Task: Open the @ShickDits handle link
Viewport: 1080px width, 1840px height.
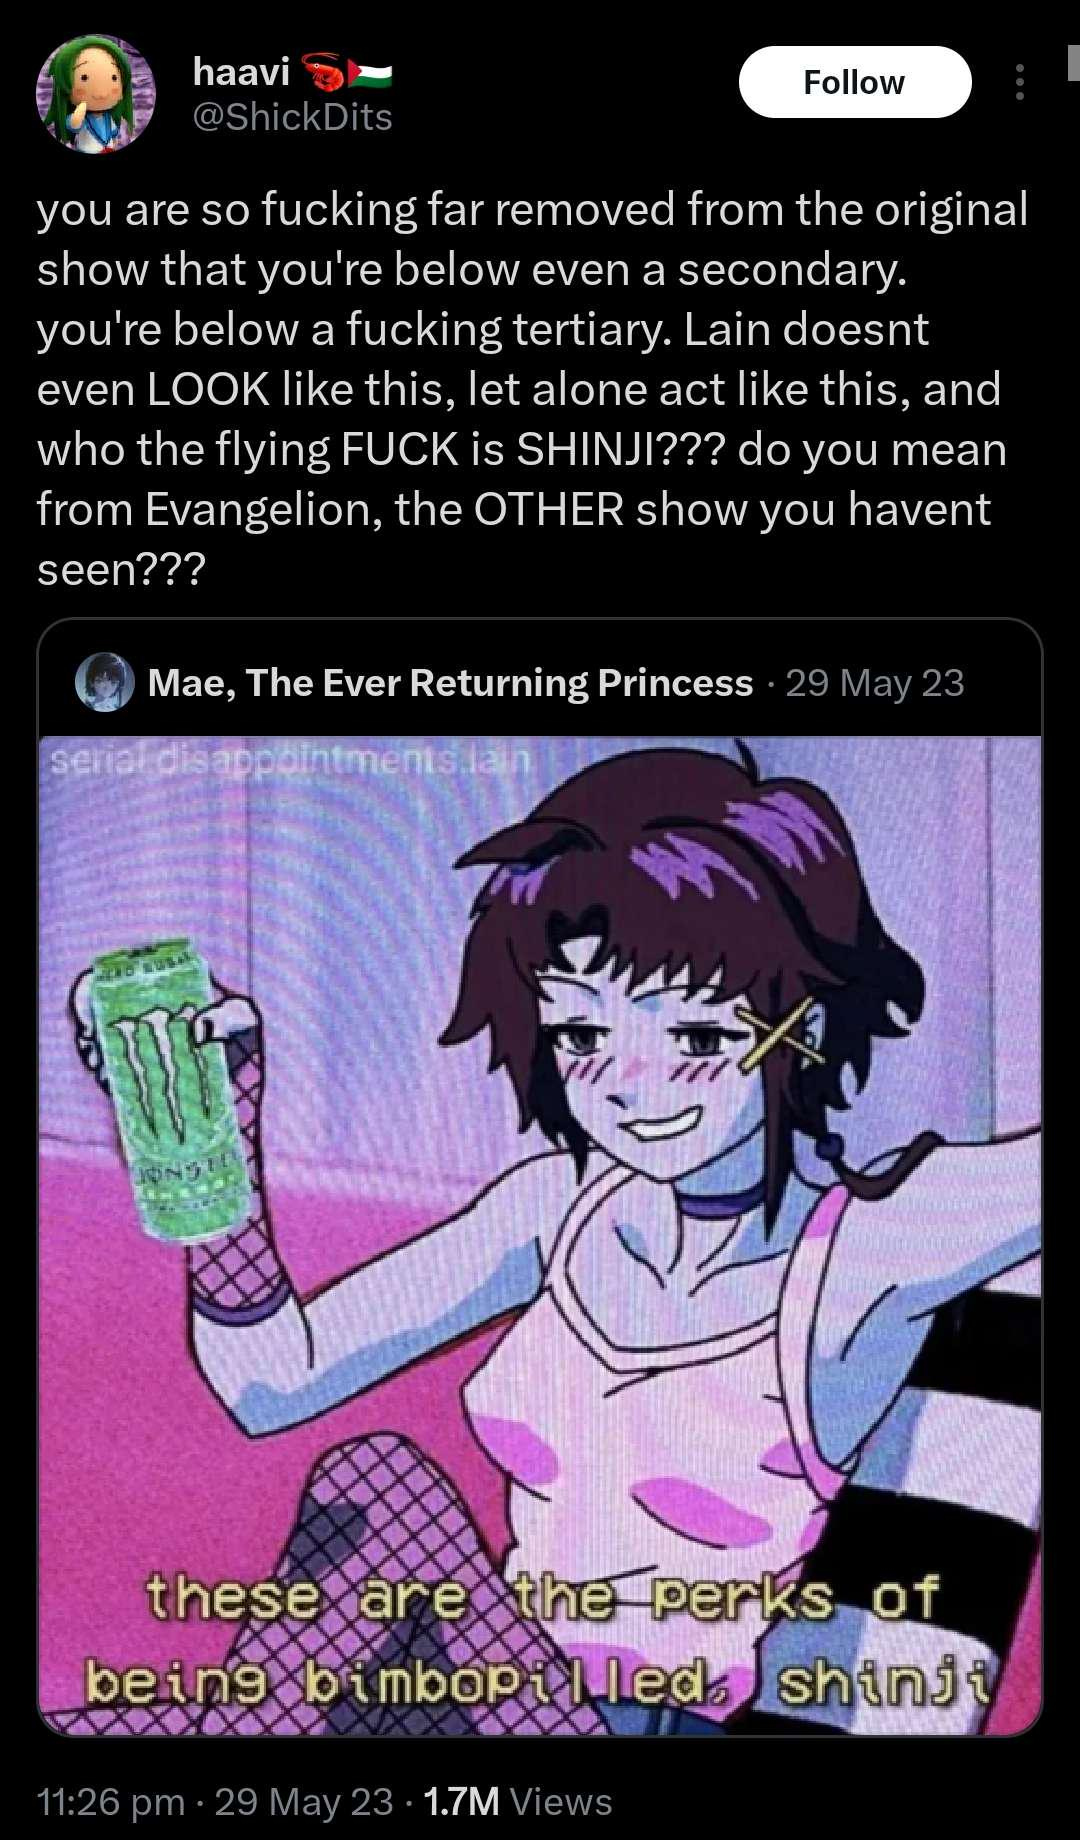Action: point(292,117)
